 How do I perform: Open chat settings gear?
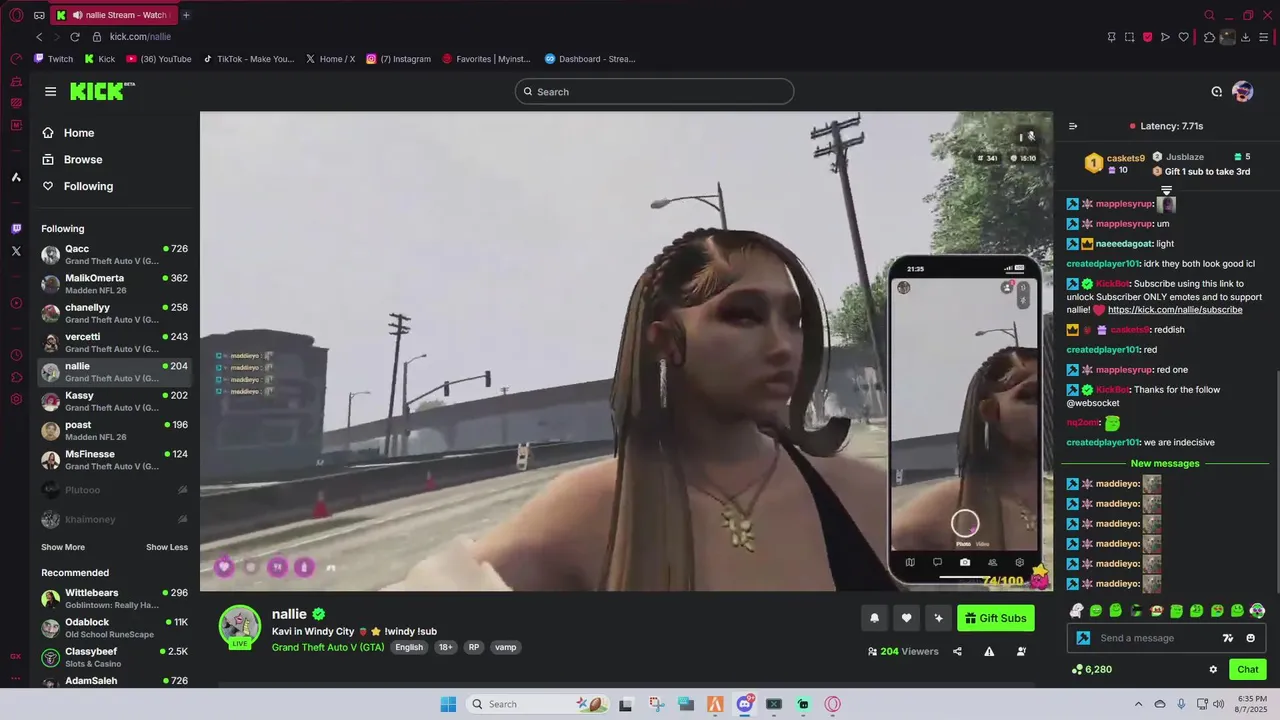pos(1213,670)
